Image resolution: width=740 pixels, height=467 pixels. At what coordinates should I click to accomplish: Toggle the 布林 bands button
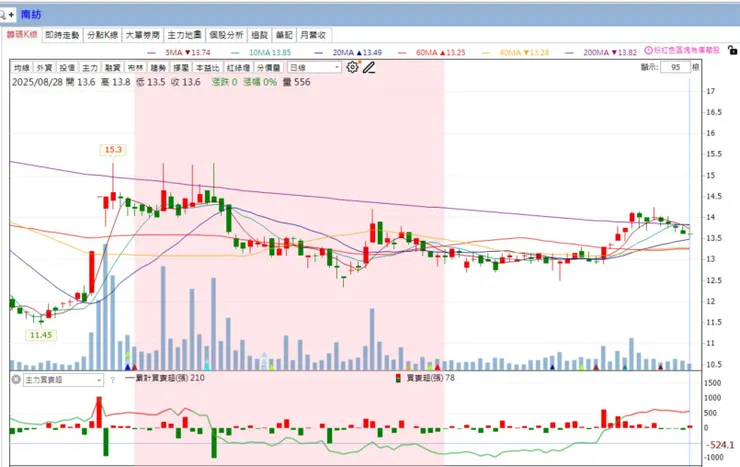tap(135, 68)
